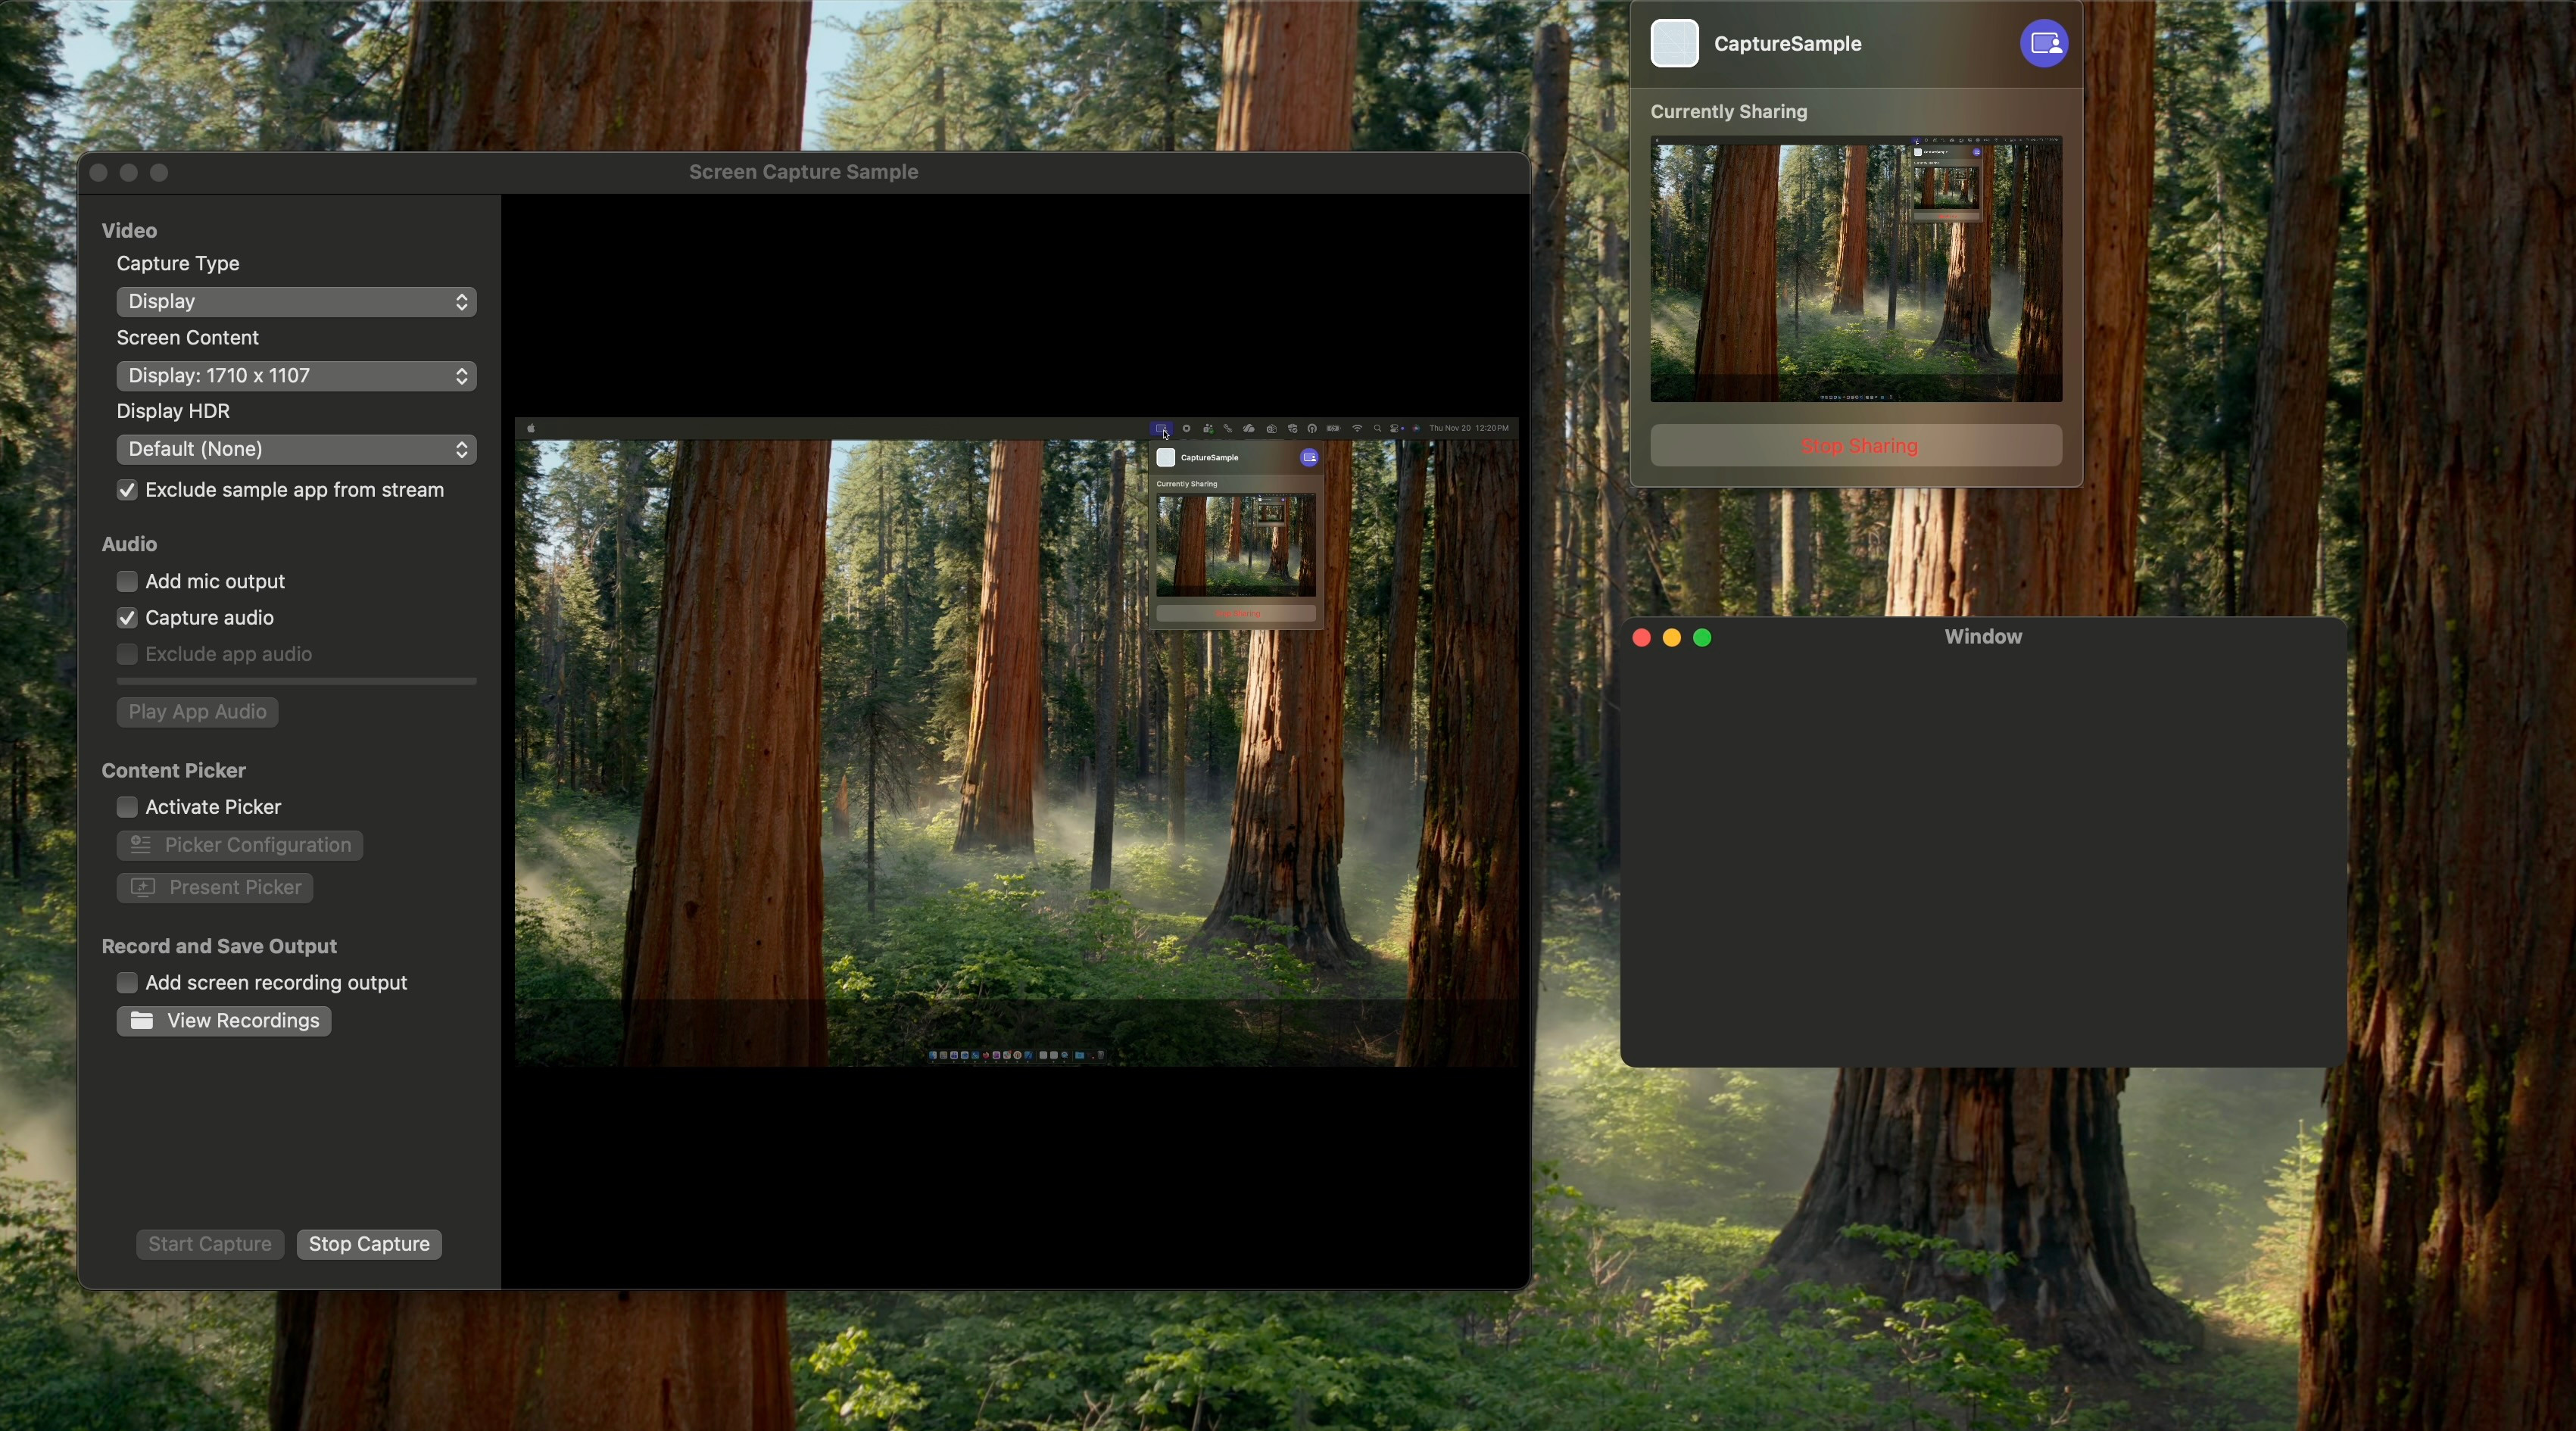Open the Screen Content display dropdown

[x=296, y=375]
